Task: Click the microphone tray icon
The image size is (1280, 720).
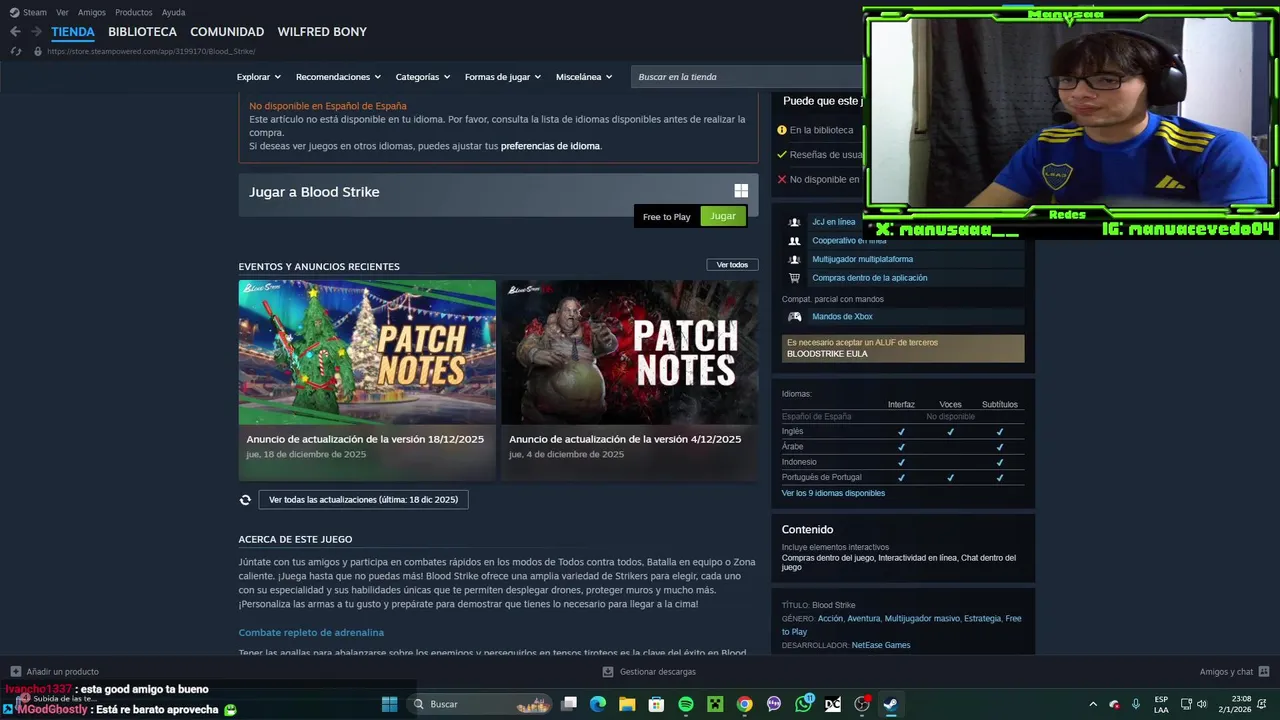Action: click(1135, 704)
